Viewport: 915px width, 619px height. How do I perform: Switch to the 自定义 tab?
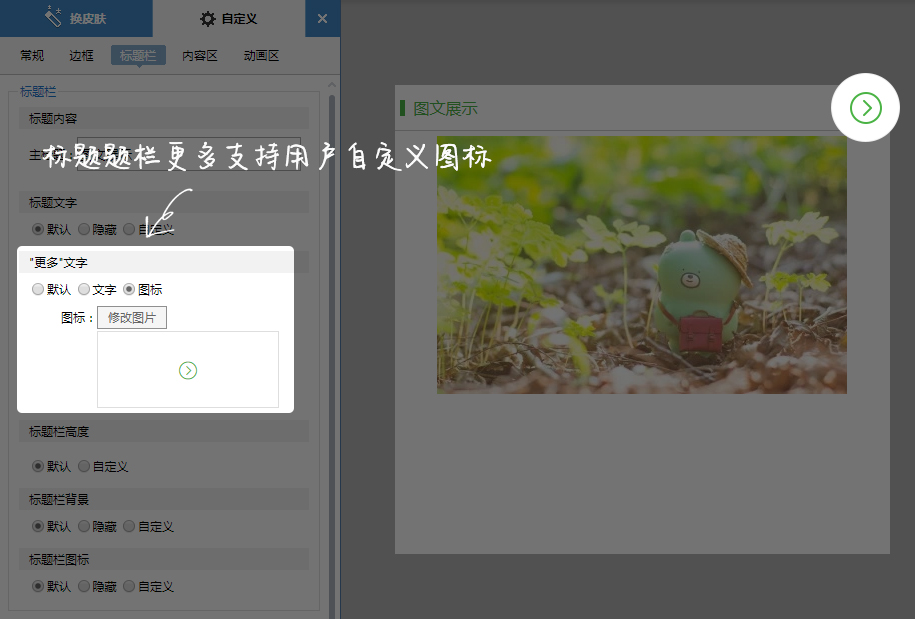pos(229,18)
